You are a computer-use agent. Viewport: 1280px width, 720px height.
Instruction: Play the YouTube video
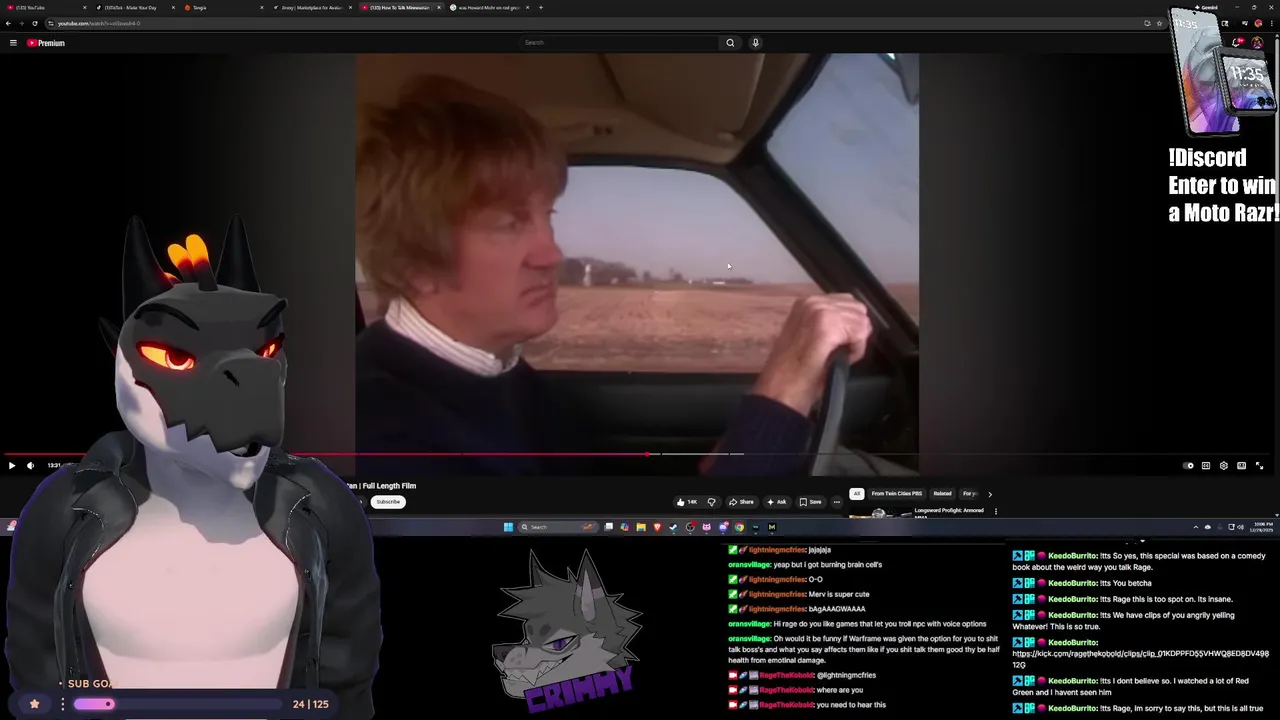[11, 465]
